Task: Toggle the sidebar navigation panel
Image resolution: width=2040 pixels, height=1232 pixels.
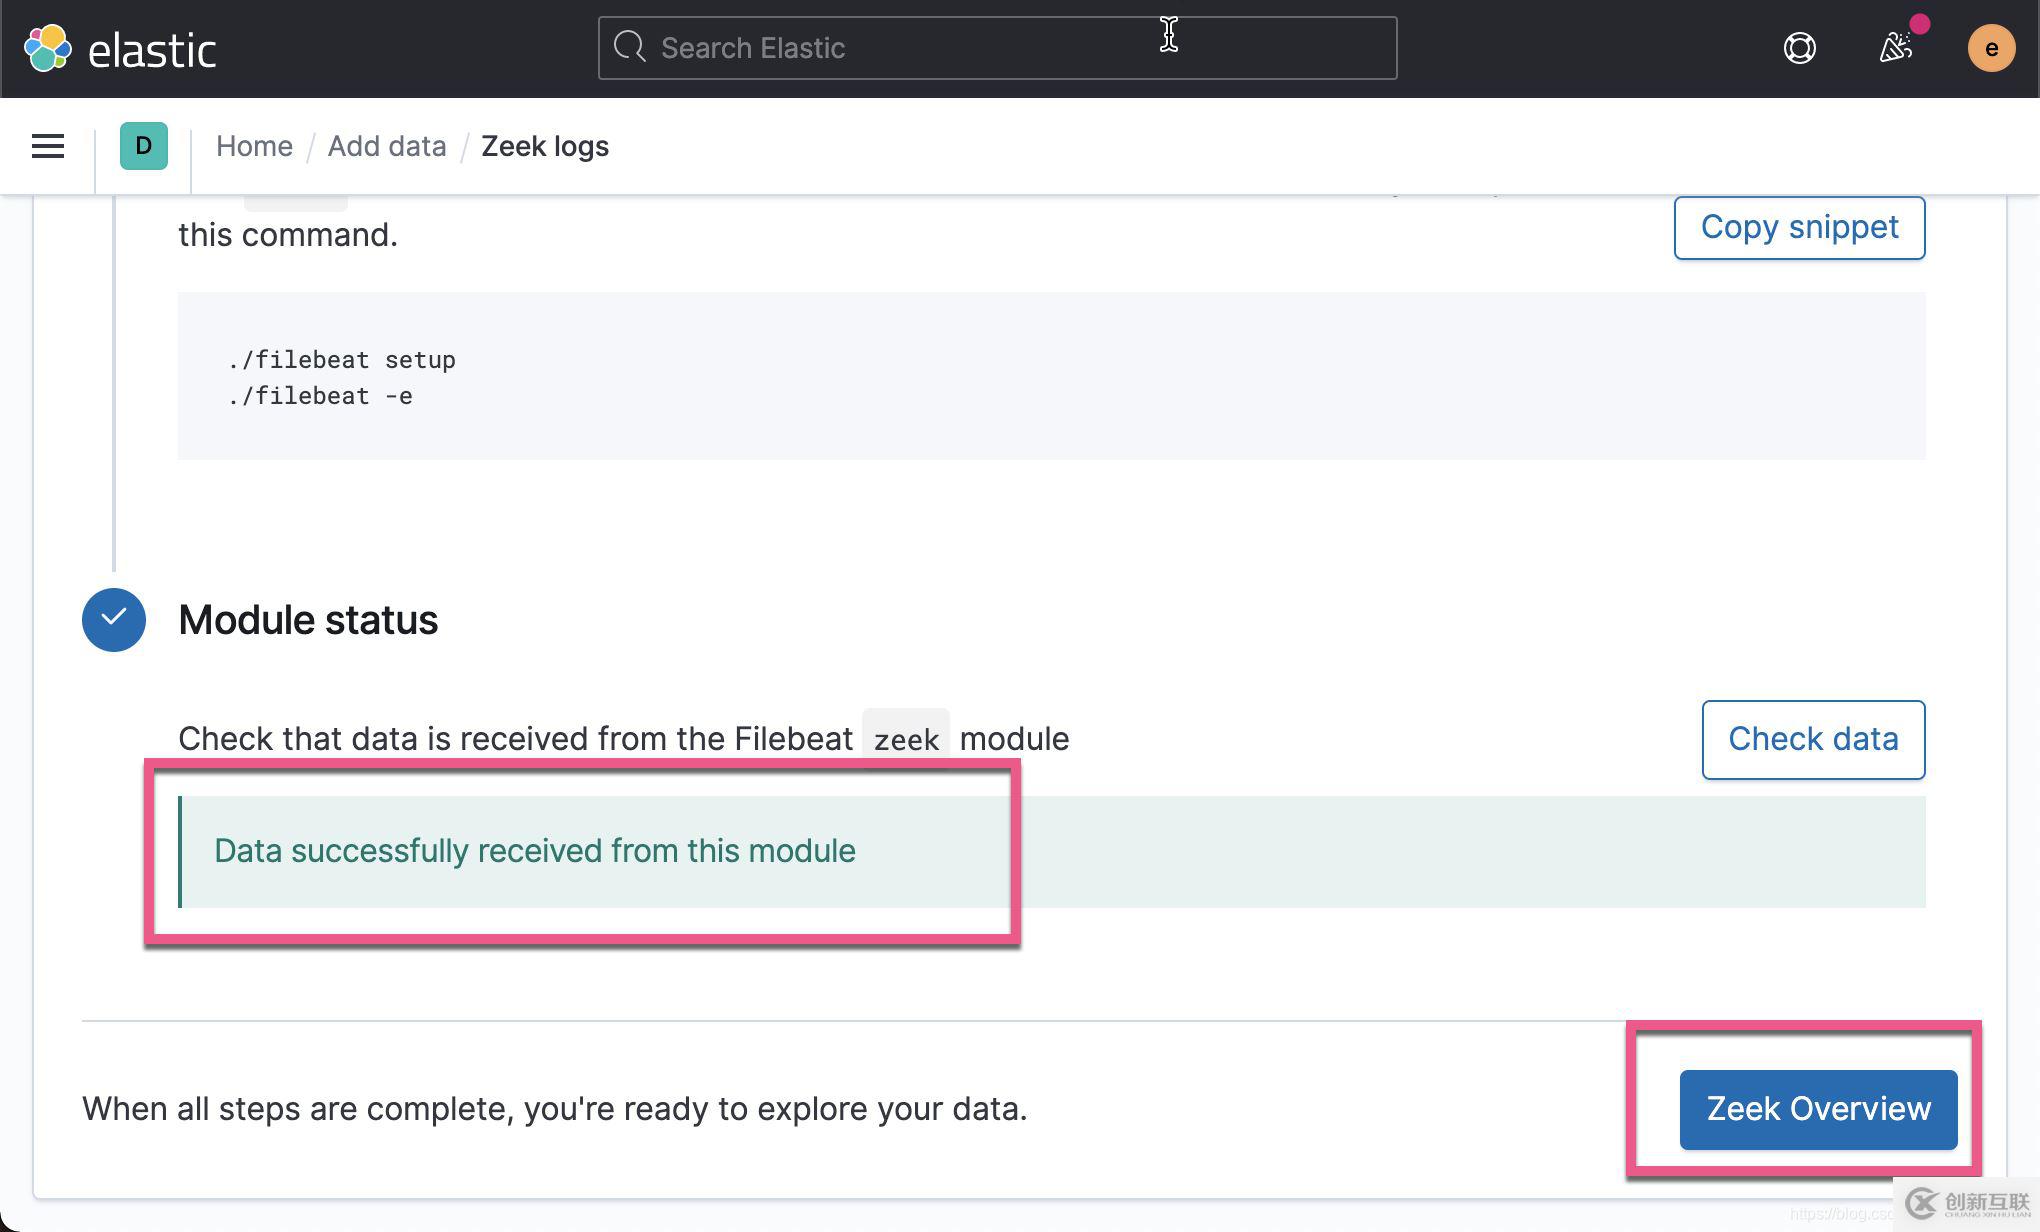Action: click(48, 146)
